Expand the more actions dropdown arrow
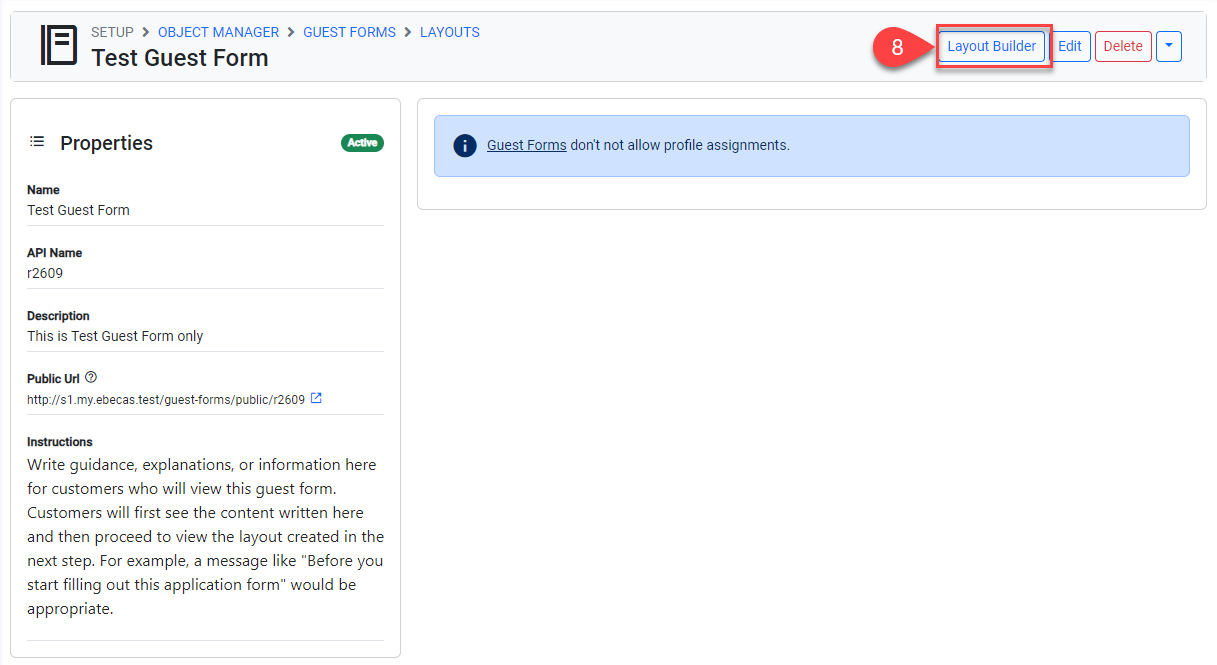The width and height of the screenshot is (1217, 665). click(x=1169, y=46)
